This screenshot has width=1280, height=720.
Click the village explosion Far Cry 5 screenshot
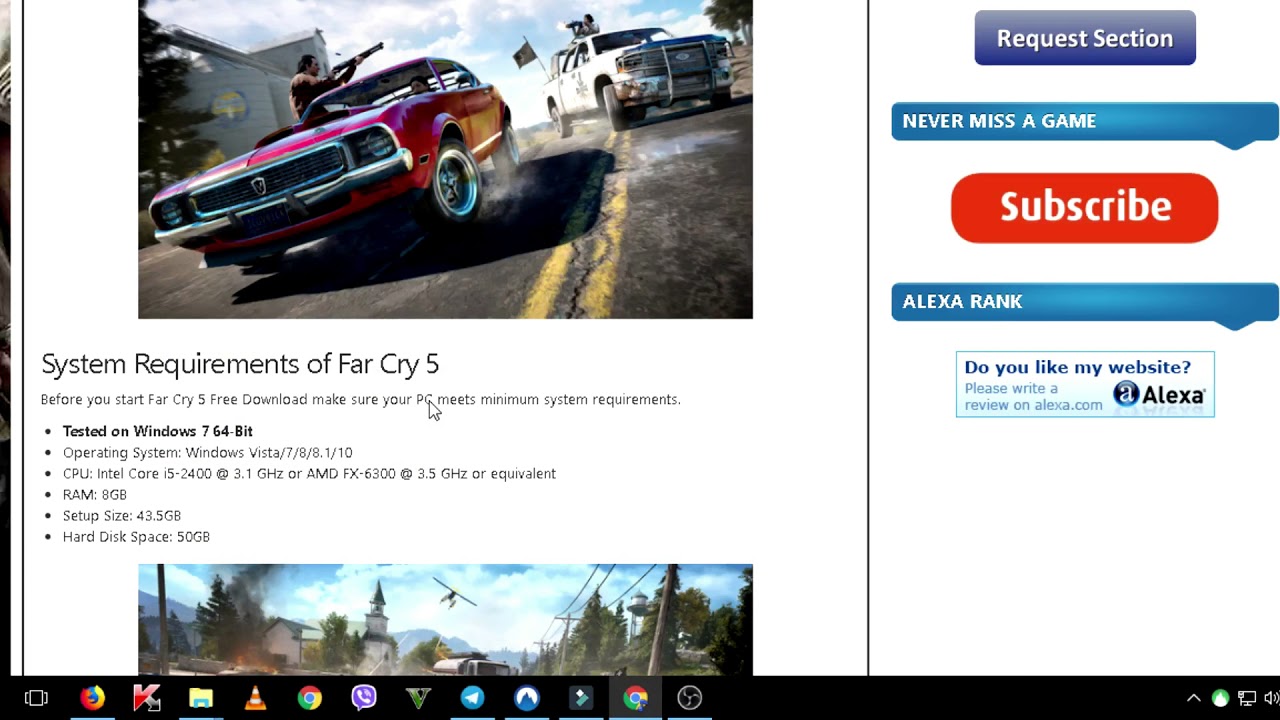click(445, 619)
